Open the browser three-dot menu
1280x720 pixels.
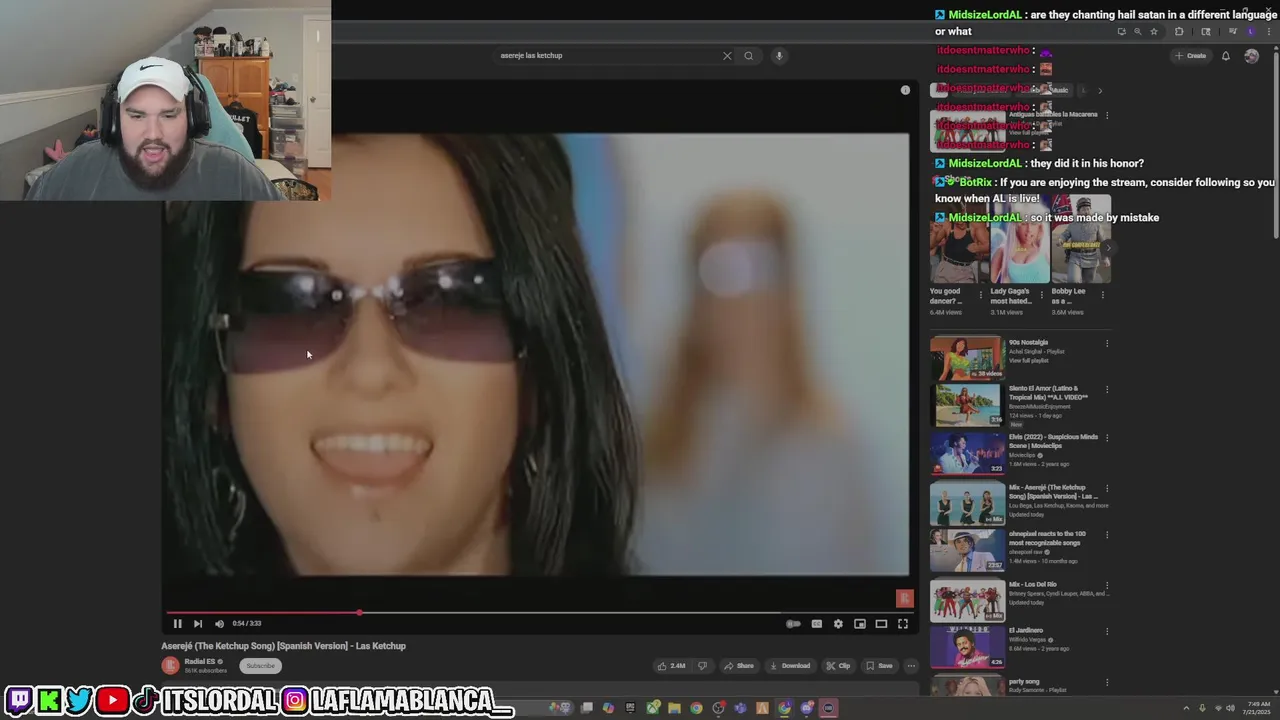pos(1267,32)
